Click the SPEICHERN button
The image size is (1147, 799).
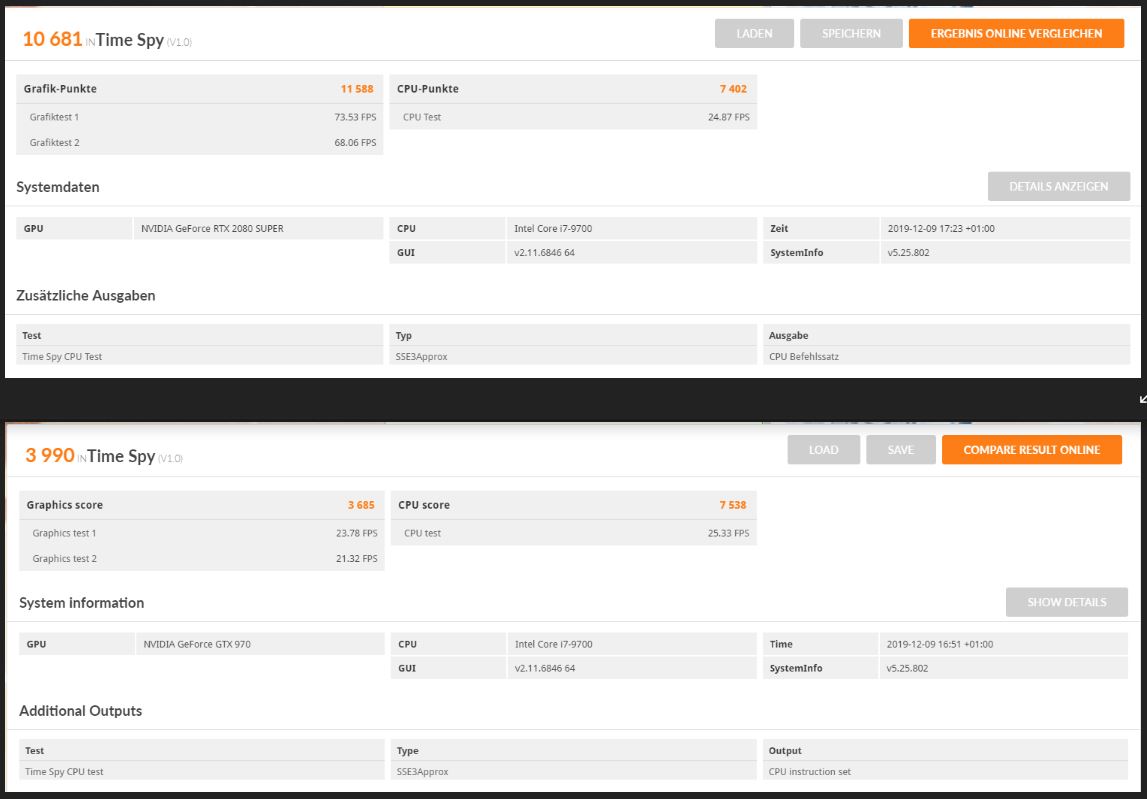tap(851, 34)
